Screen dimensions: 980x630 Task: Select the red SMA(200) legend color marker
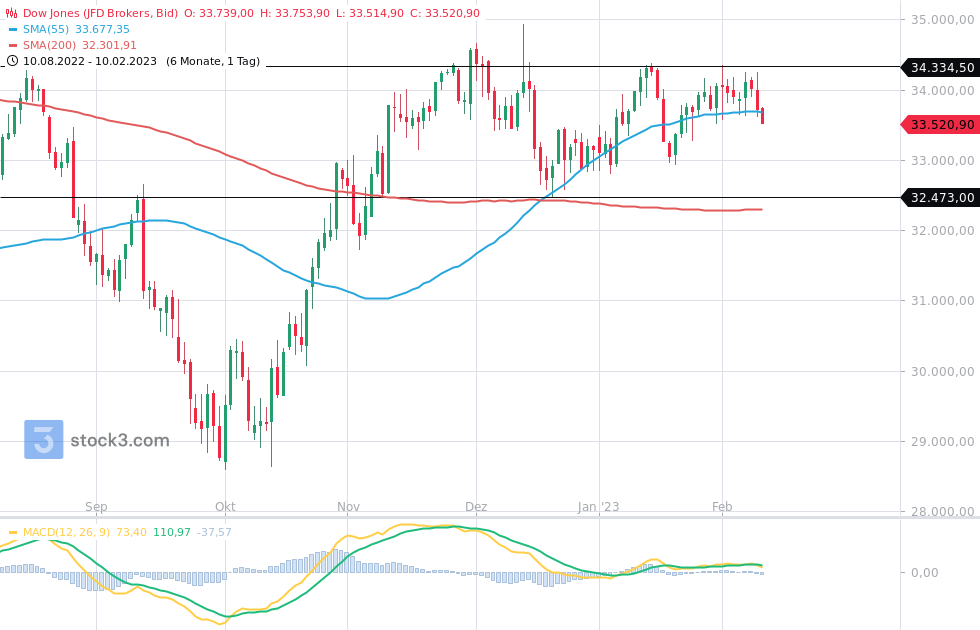pyautogui.click(x=12, y=46)
